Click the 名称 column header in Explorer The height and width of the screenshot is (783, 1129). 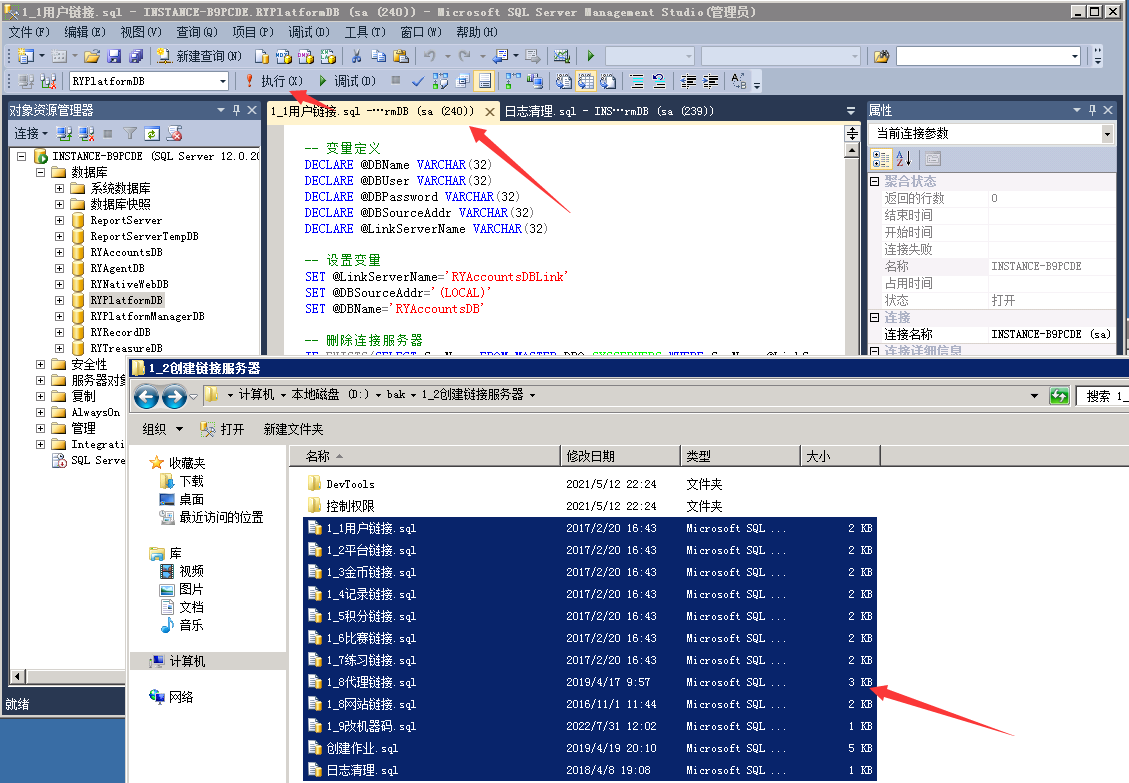[x=425, y=456]
